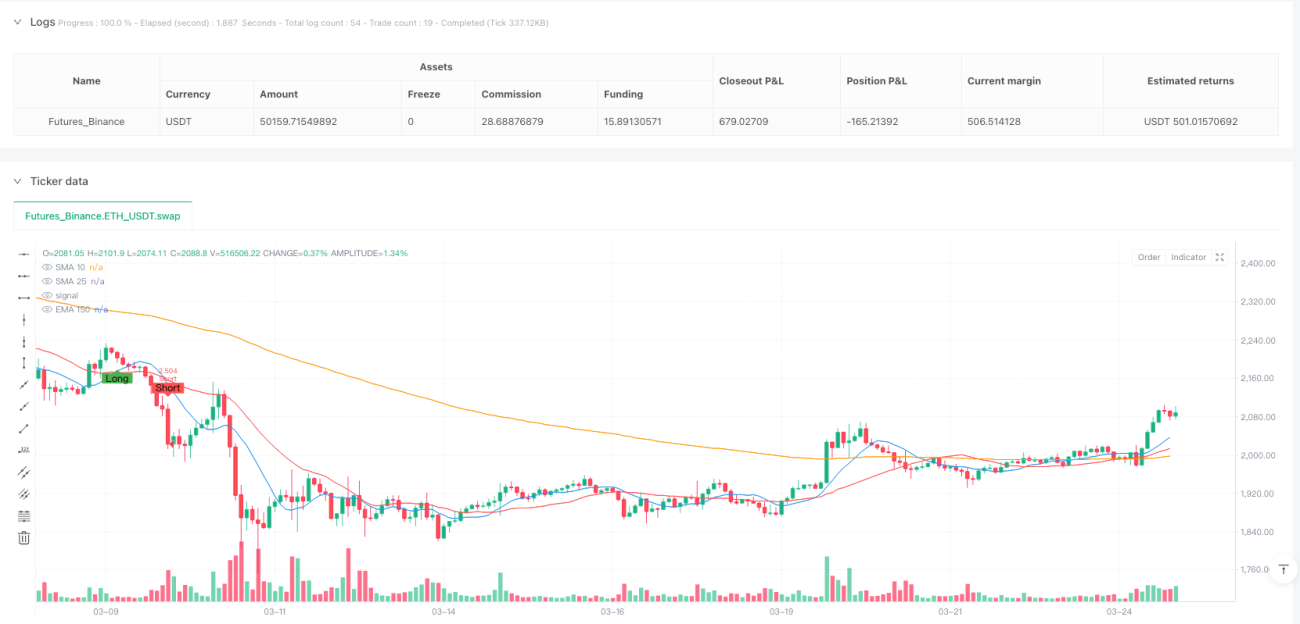Open the Indicator options button
1300x624 pixels.
pyautogui.click(x=1188, y=257)
